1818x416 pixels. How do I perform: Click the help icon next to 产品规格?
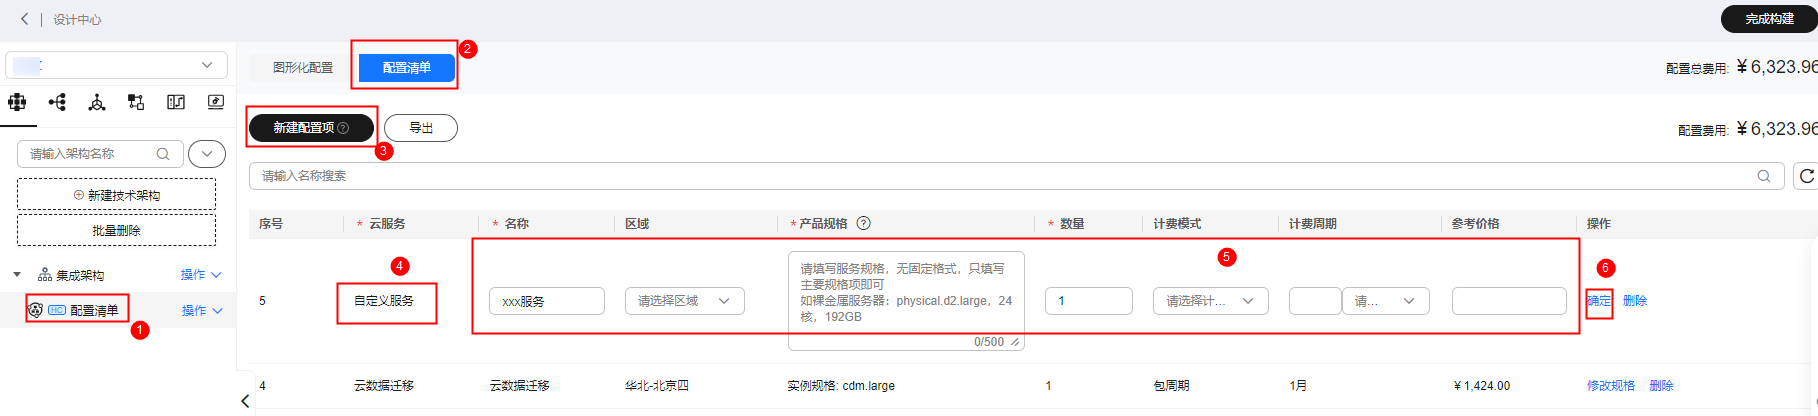864,223
